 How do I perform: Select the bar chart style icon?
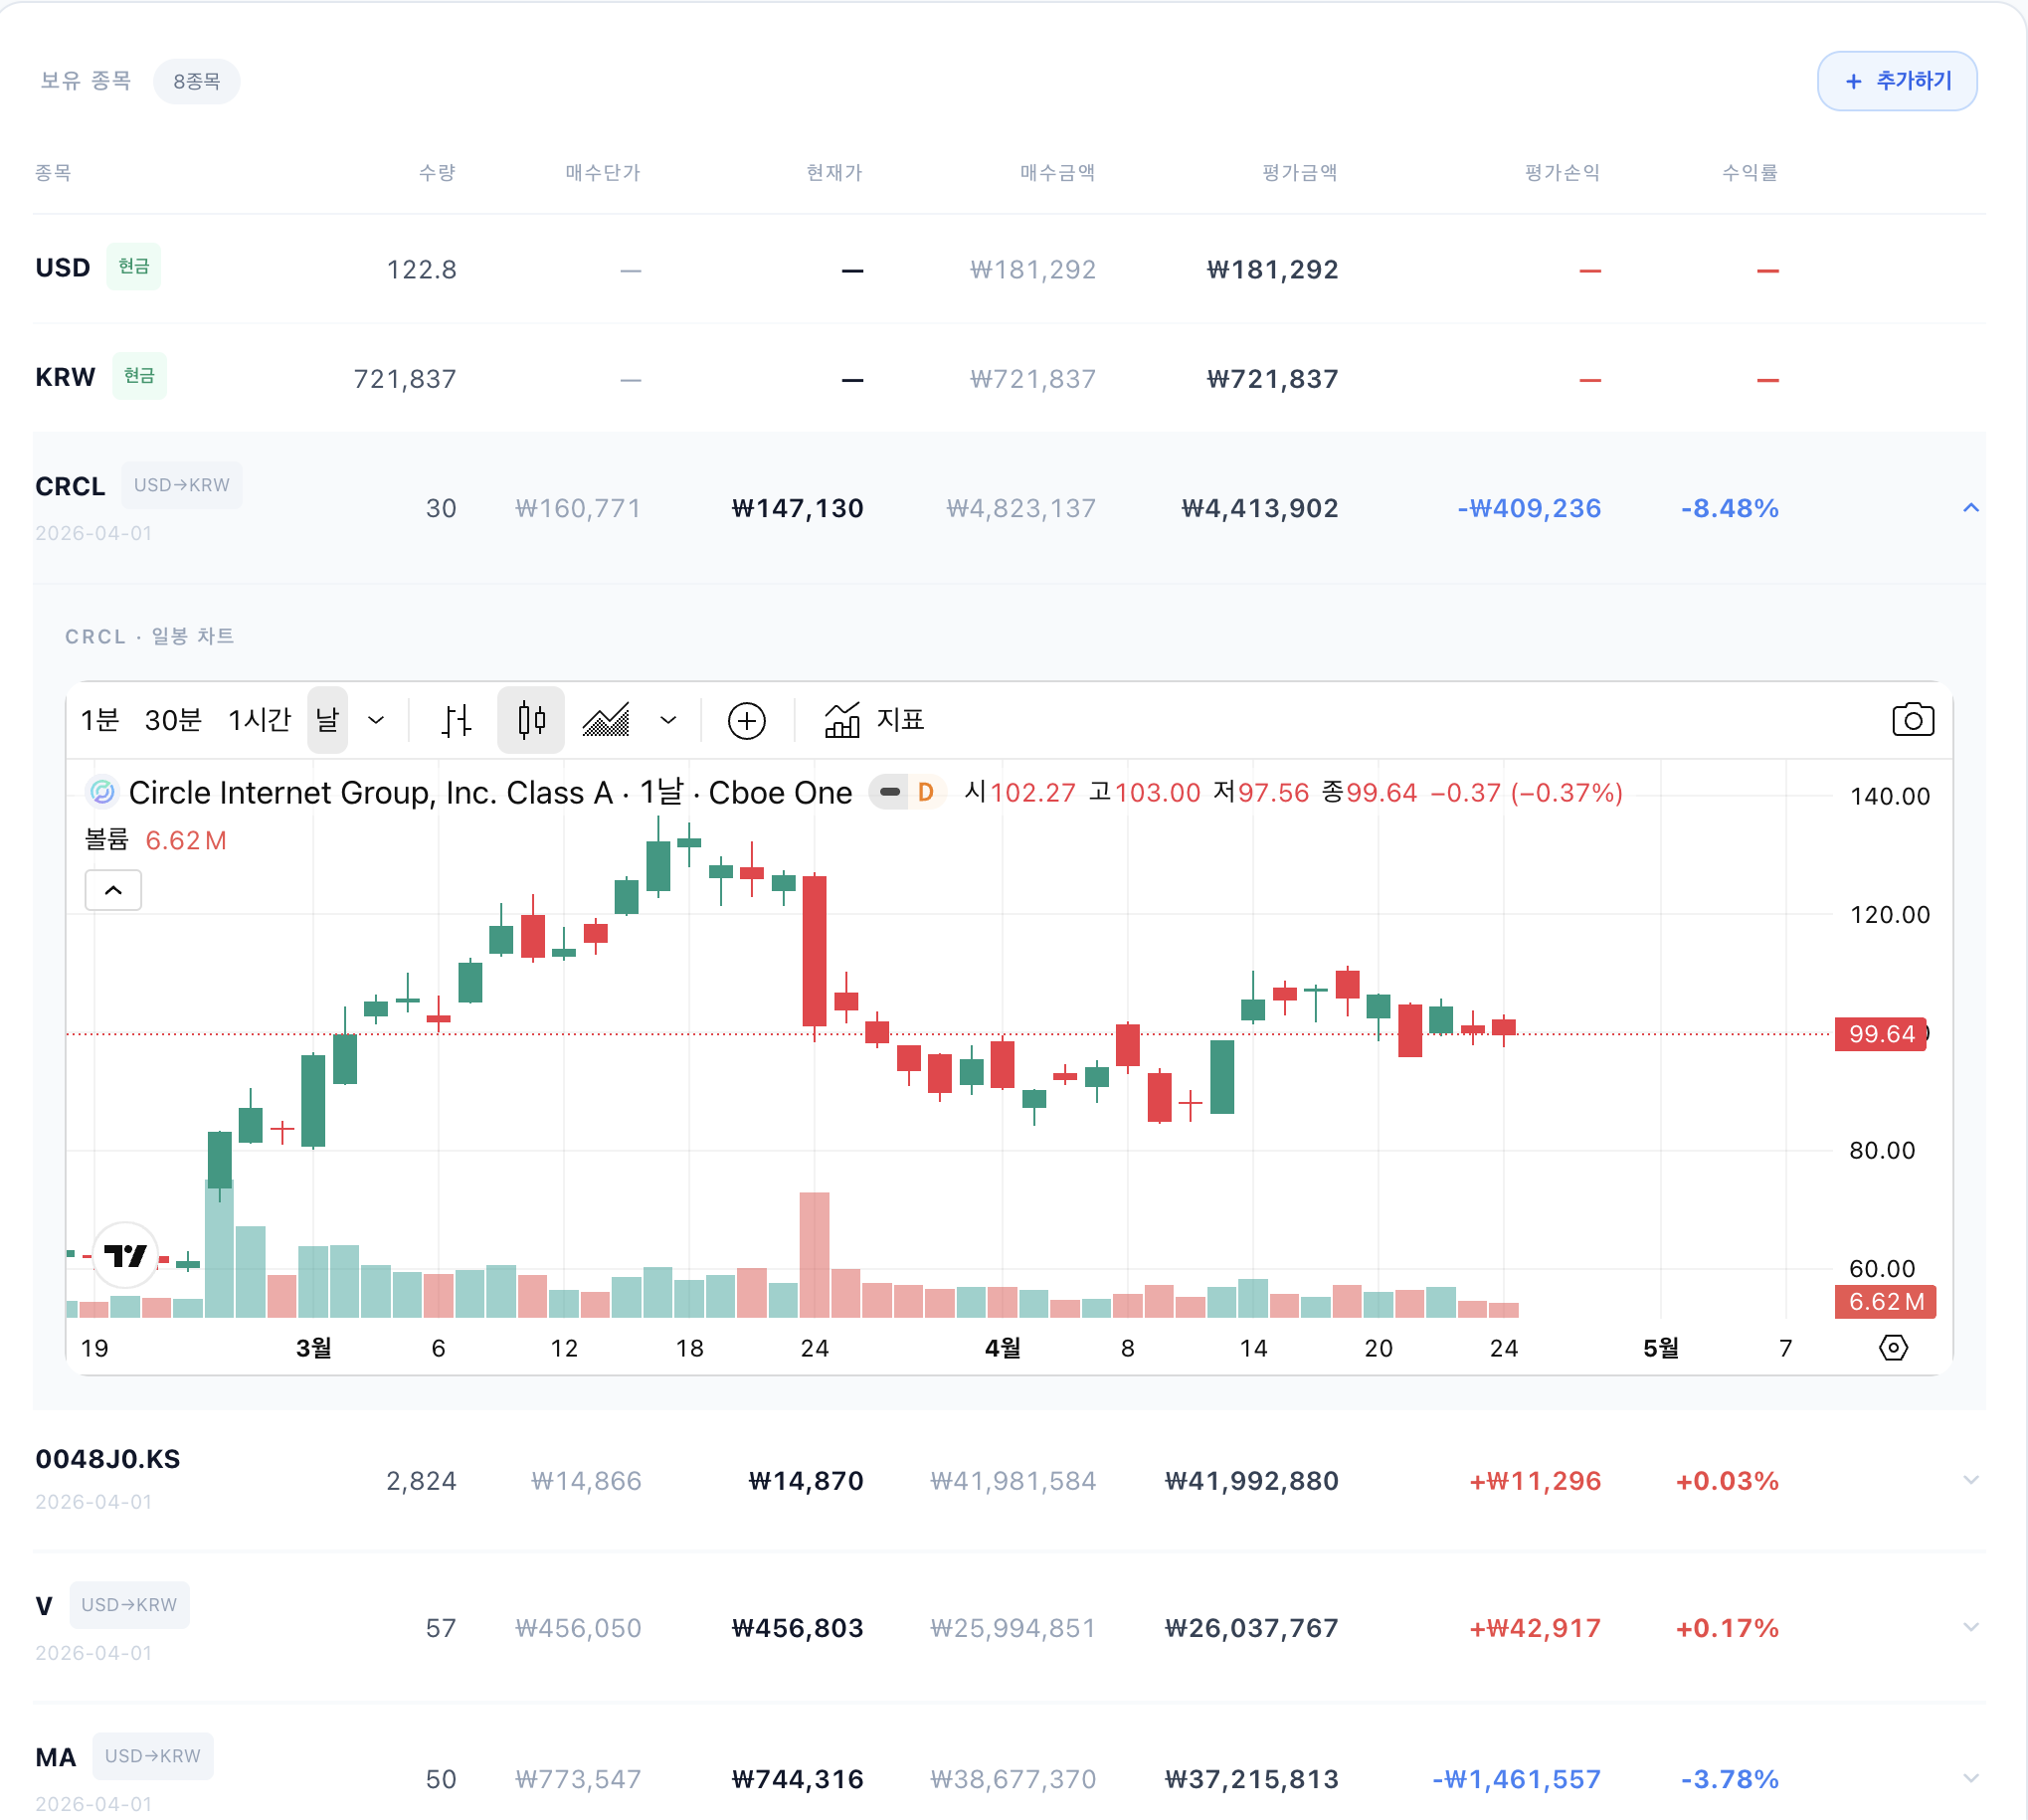click(x=456, y=720)
